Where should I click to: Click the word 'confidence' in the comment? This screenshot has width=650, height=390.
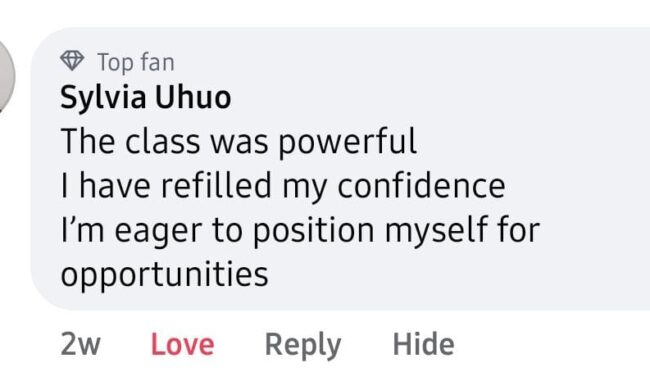422,186
